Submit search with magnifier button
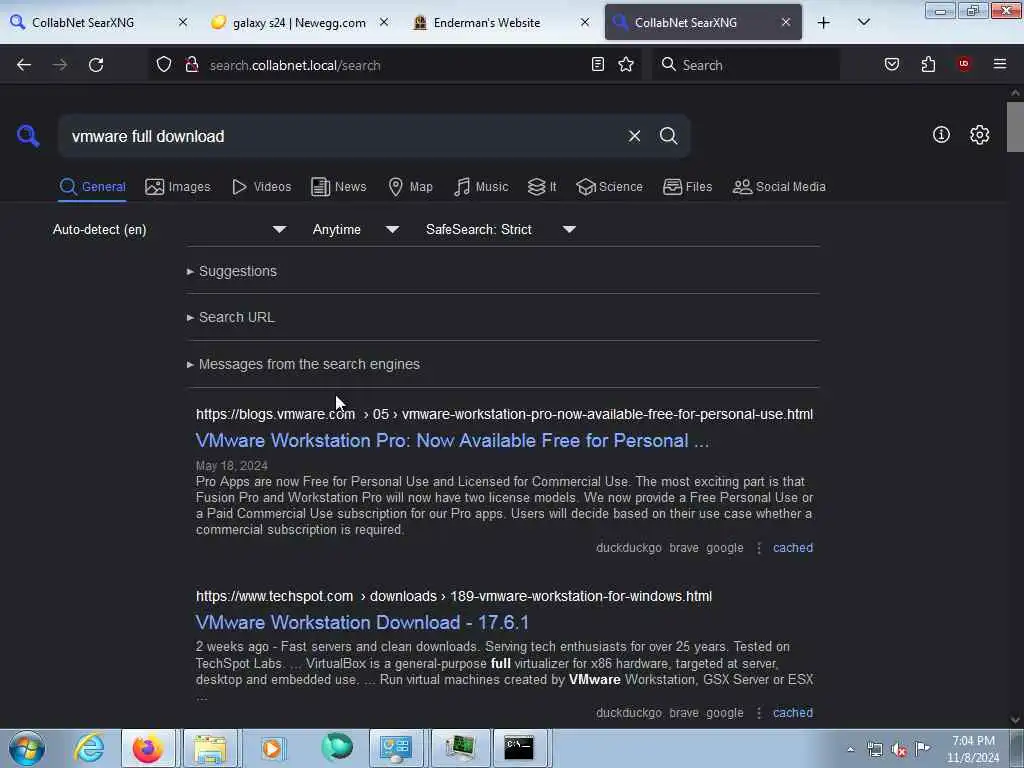The width and height of the screenshot is (1024, 768). pyautogui.click(x=669, y=136)
